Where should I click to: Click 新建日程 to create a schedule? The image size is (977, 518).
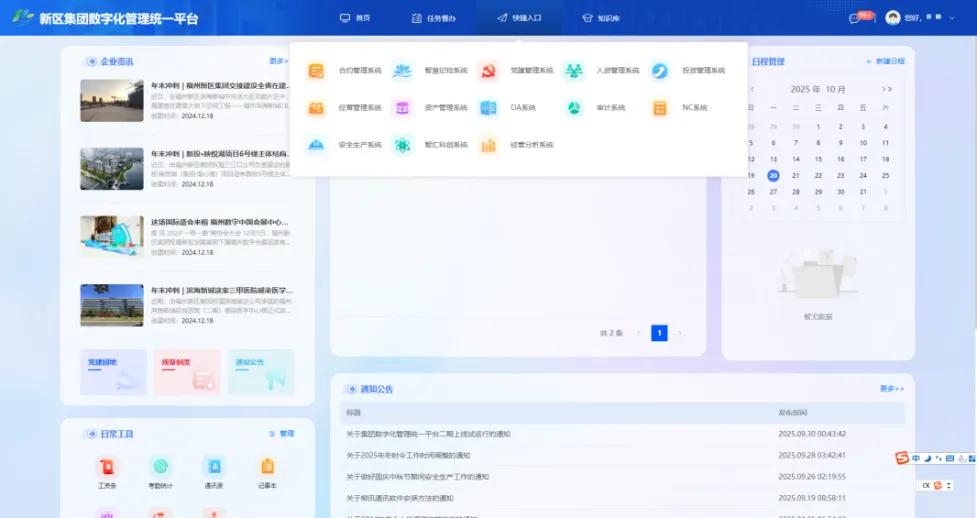click(x=885, y=61)
